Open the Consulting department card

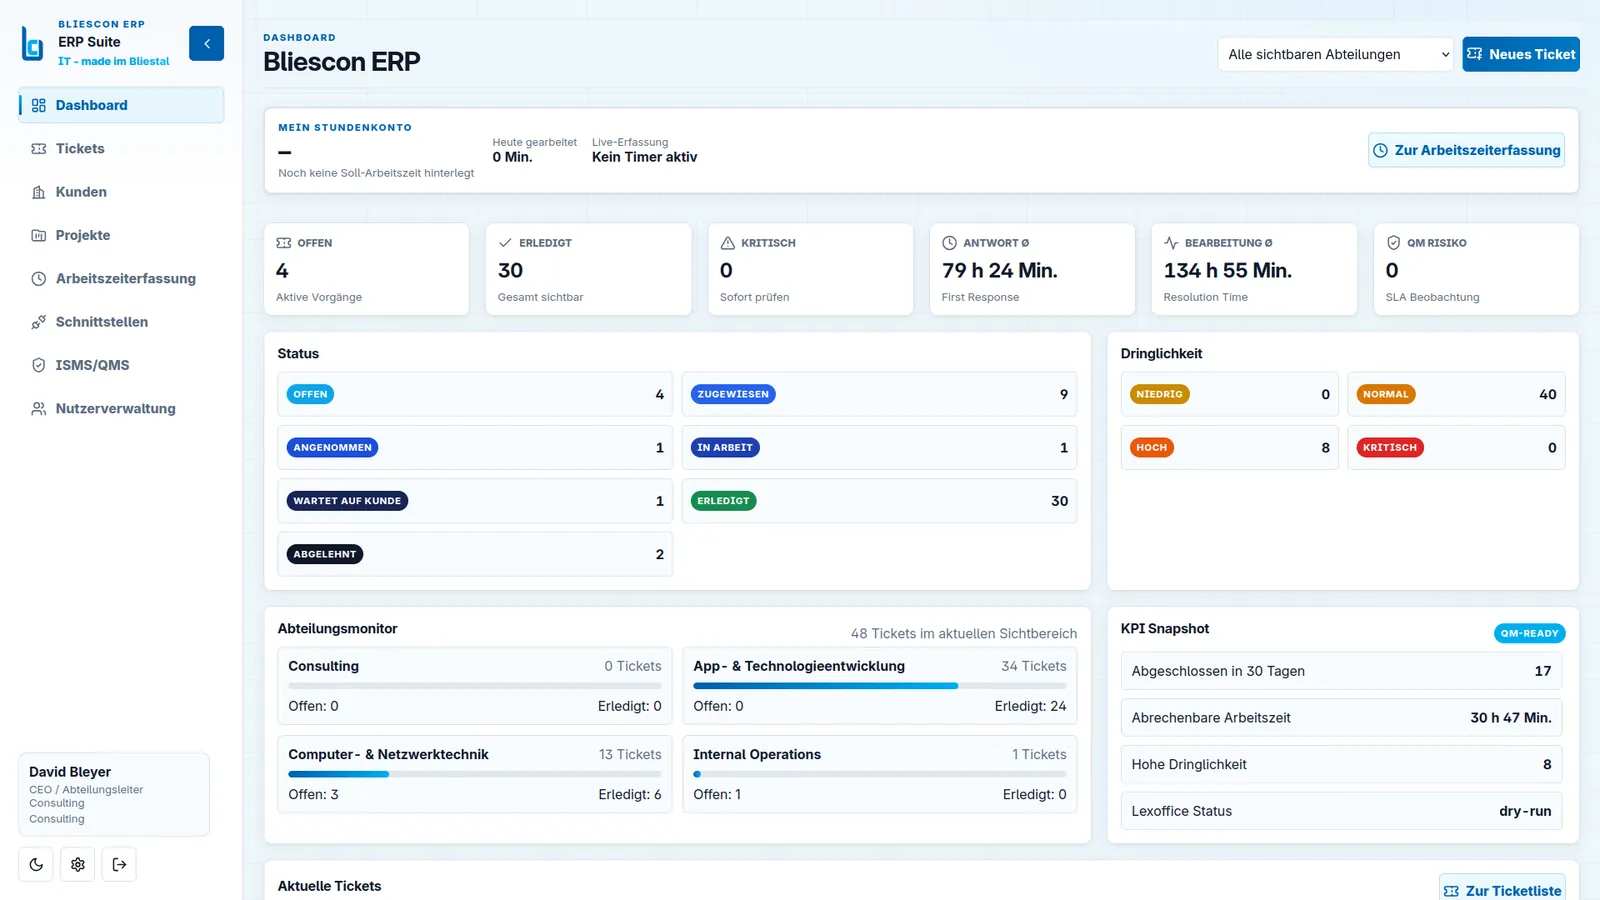tap(475, 686)
